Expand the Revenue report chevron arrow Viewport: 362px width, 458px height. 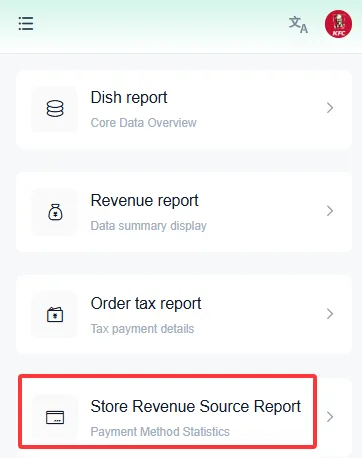[x=330, y=211]
